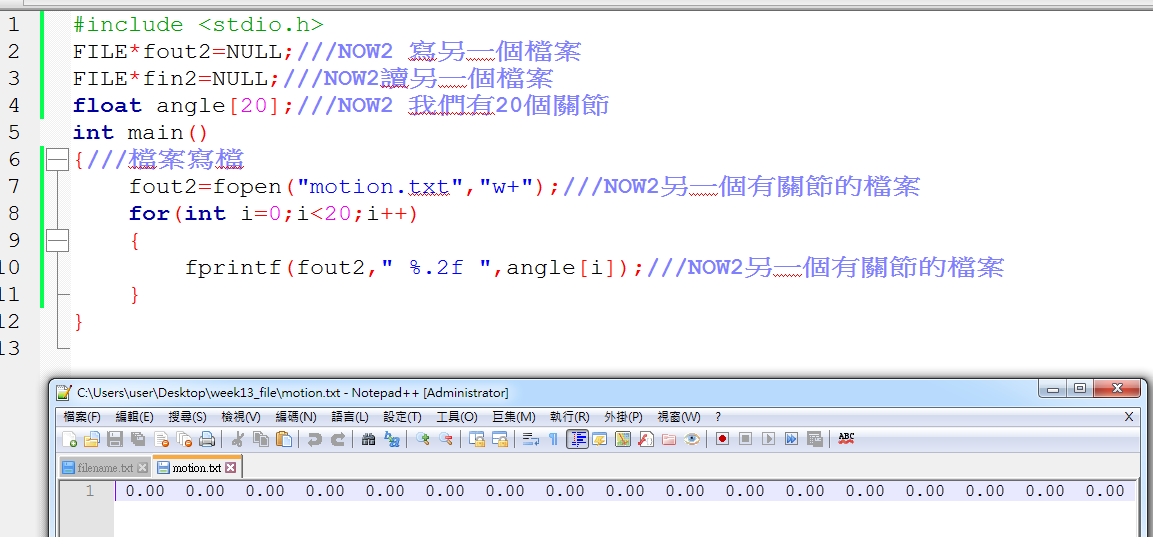
Task: Open Folder as Workspace icon
Action: coord(668,439)
